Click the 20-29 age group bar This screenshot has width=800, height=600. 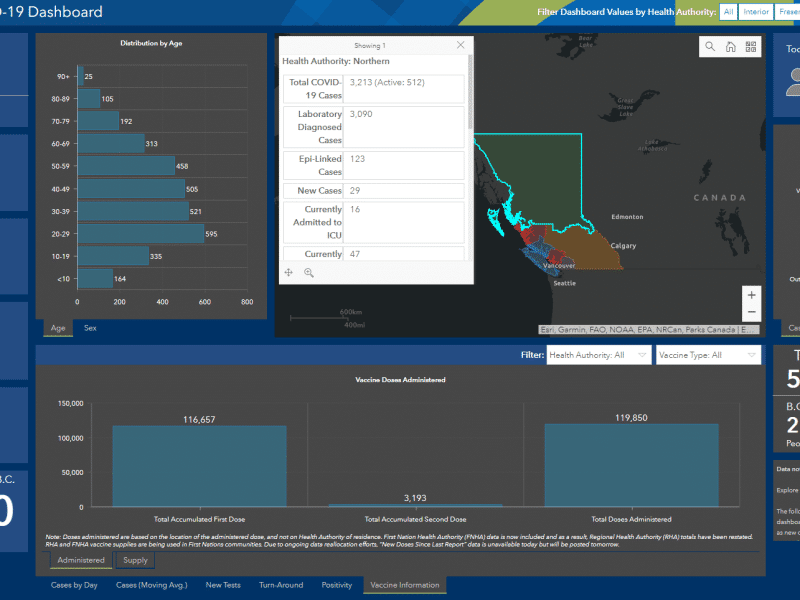140,233
